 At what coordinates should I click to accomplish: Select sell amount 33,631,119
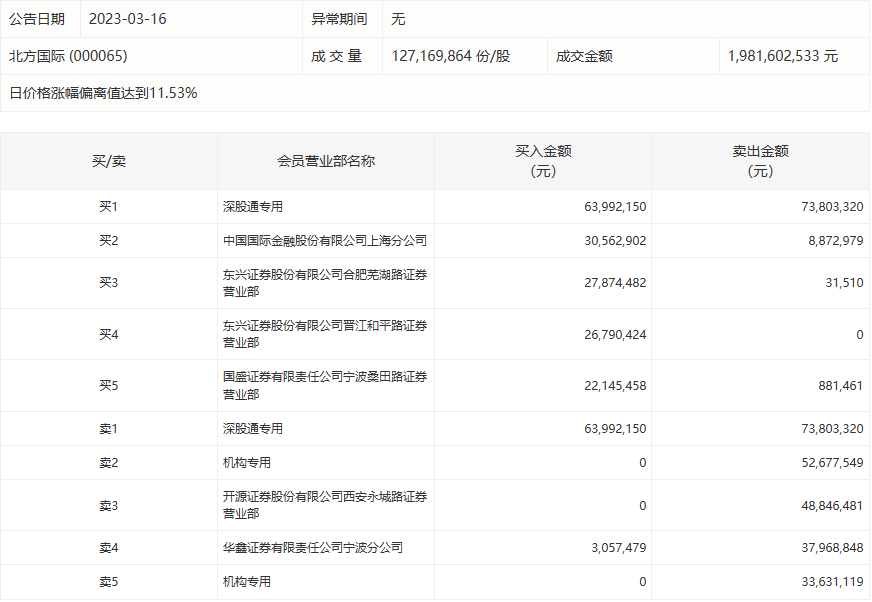coord(832,582)
